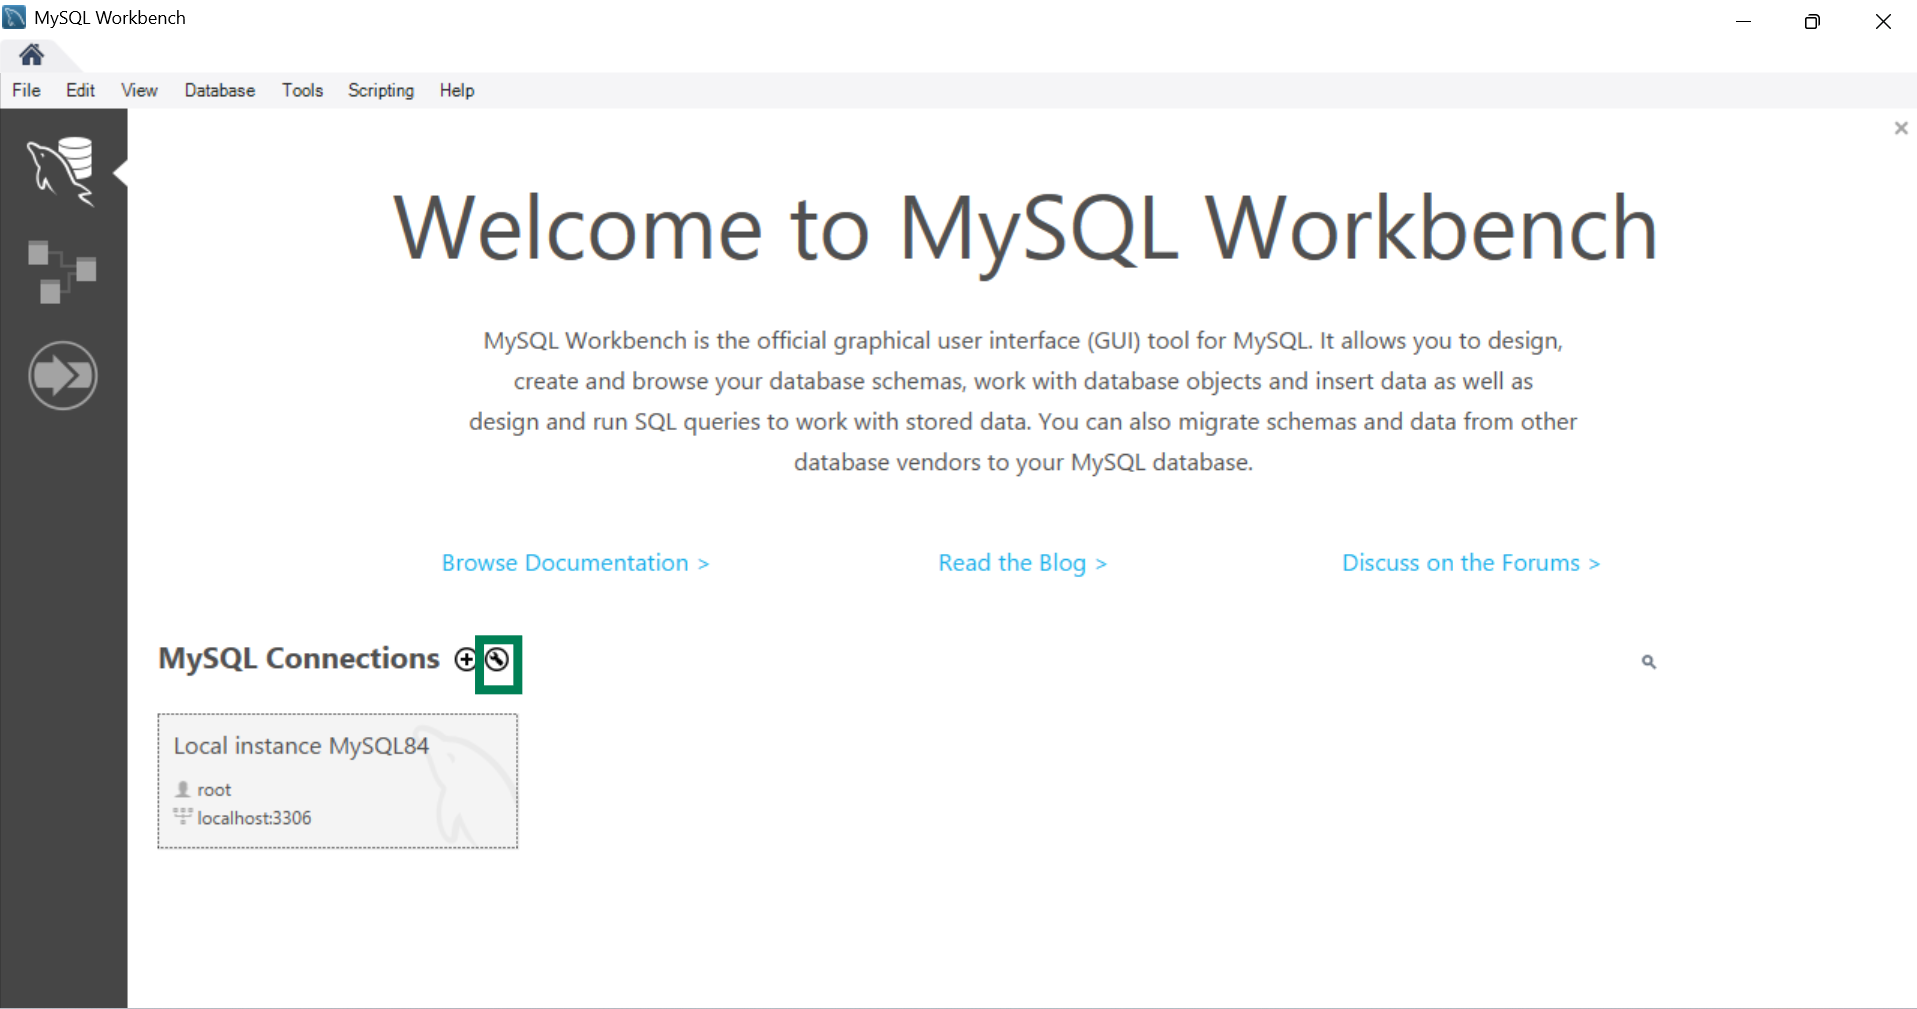Open the Database menu

click(219, 90)
